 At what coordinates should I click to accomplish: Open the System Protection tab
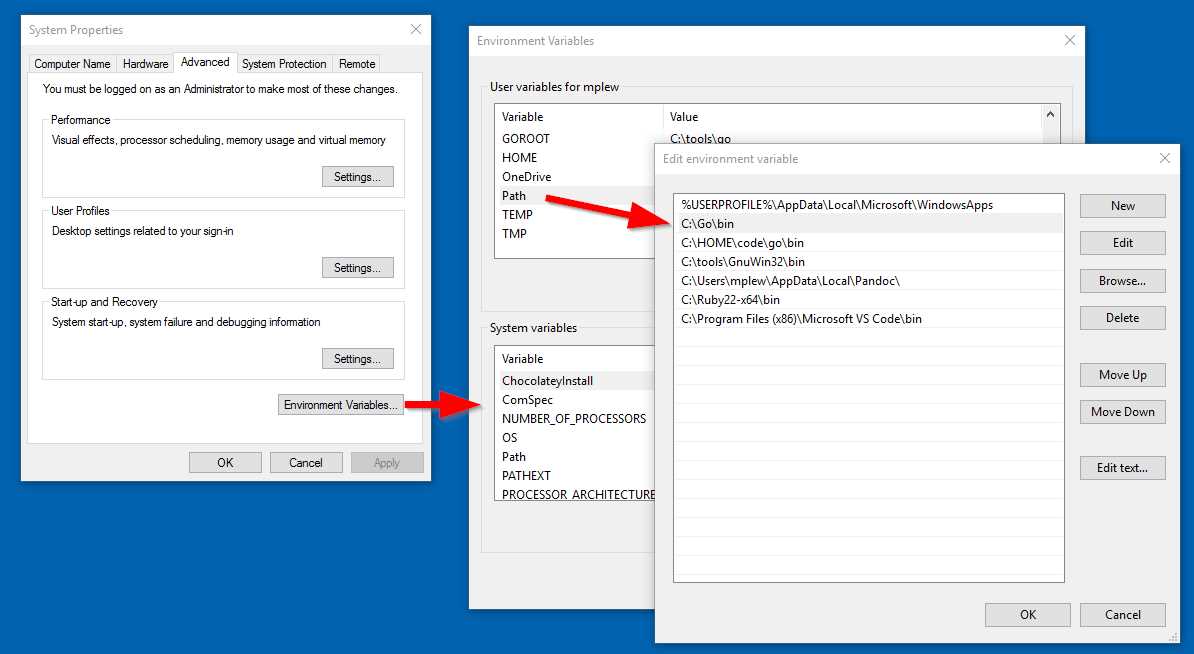284,63
